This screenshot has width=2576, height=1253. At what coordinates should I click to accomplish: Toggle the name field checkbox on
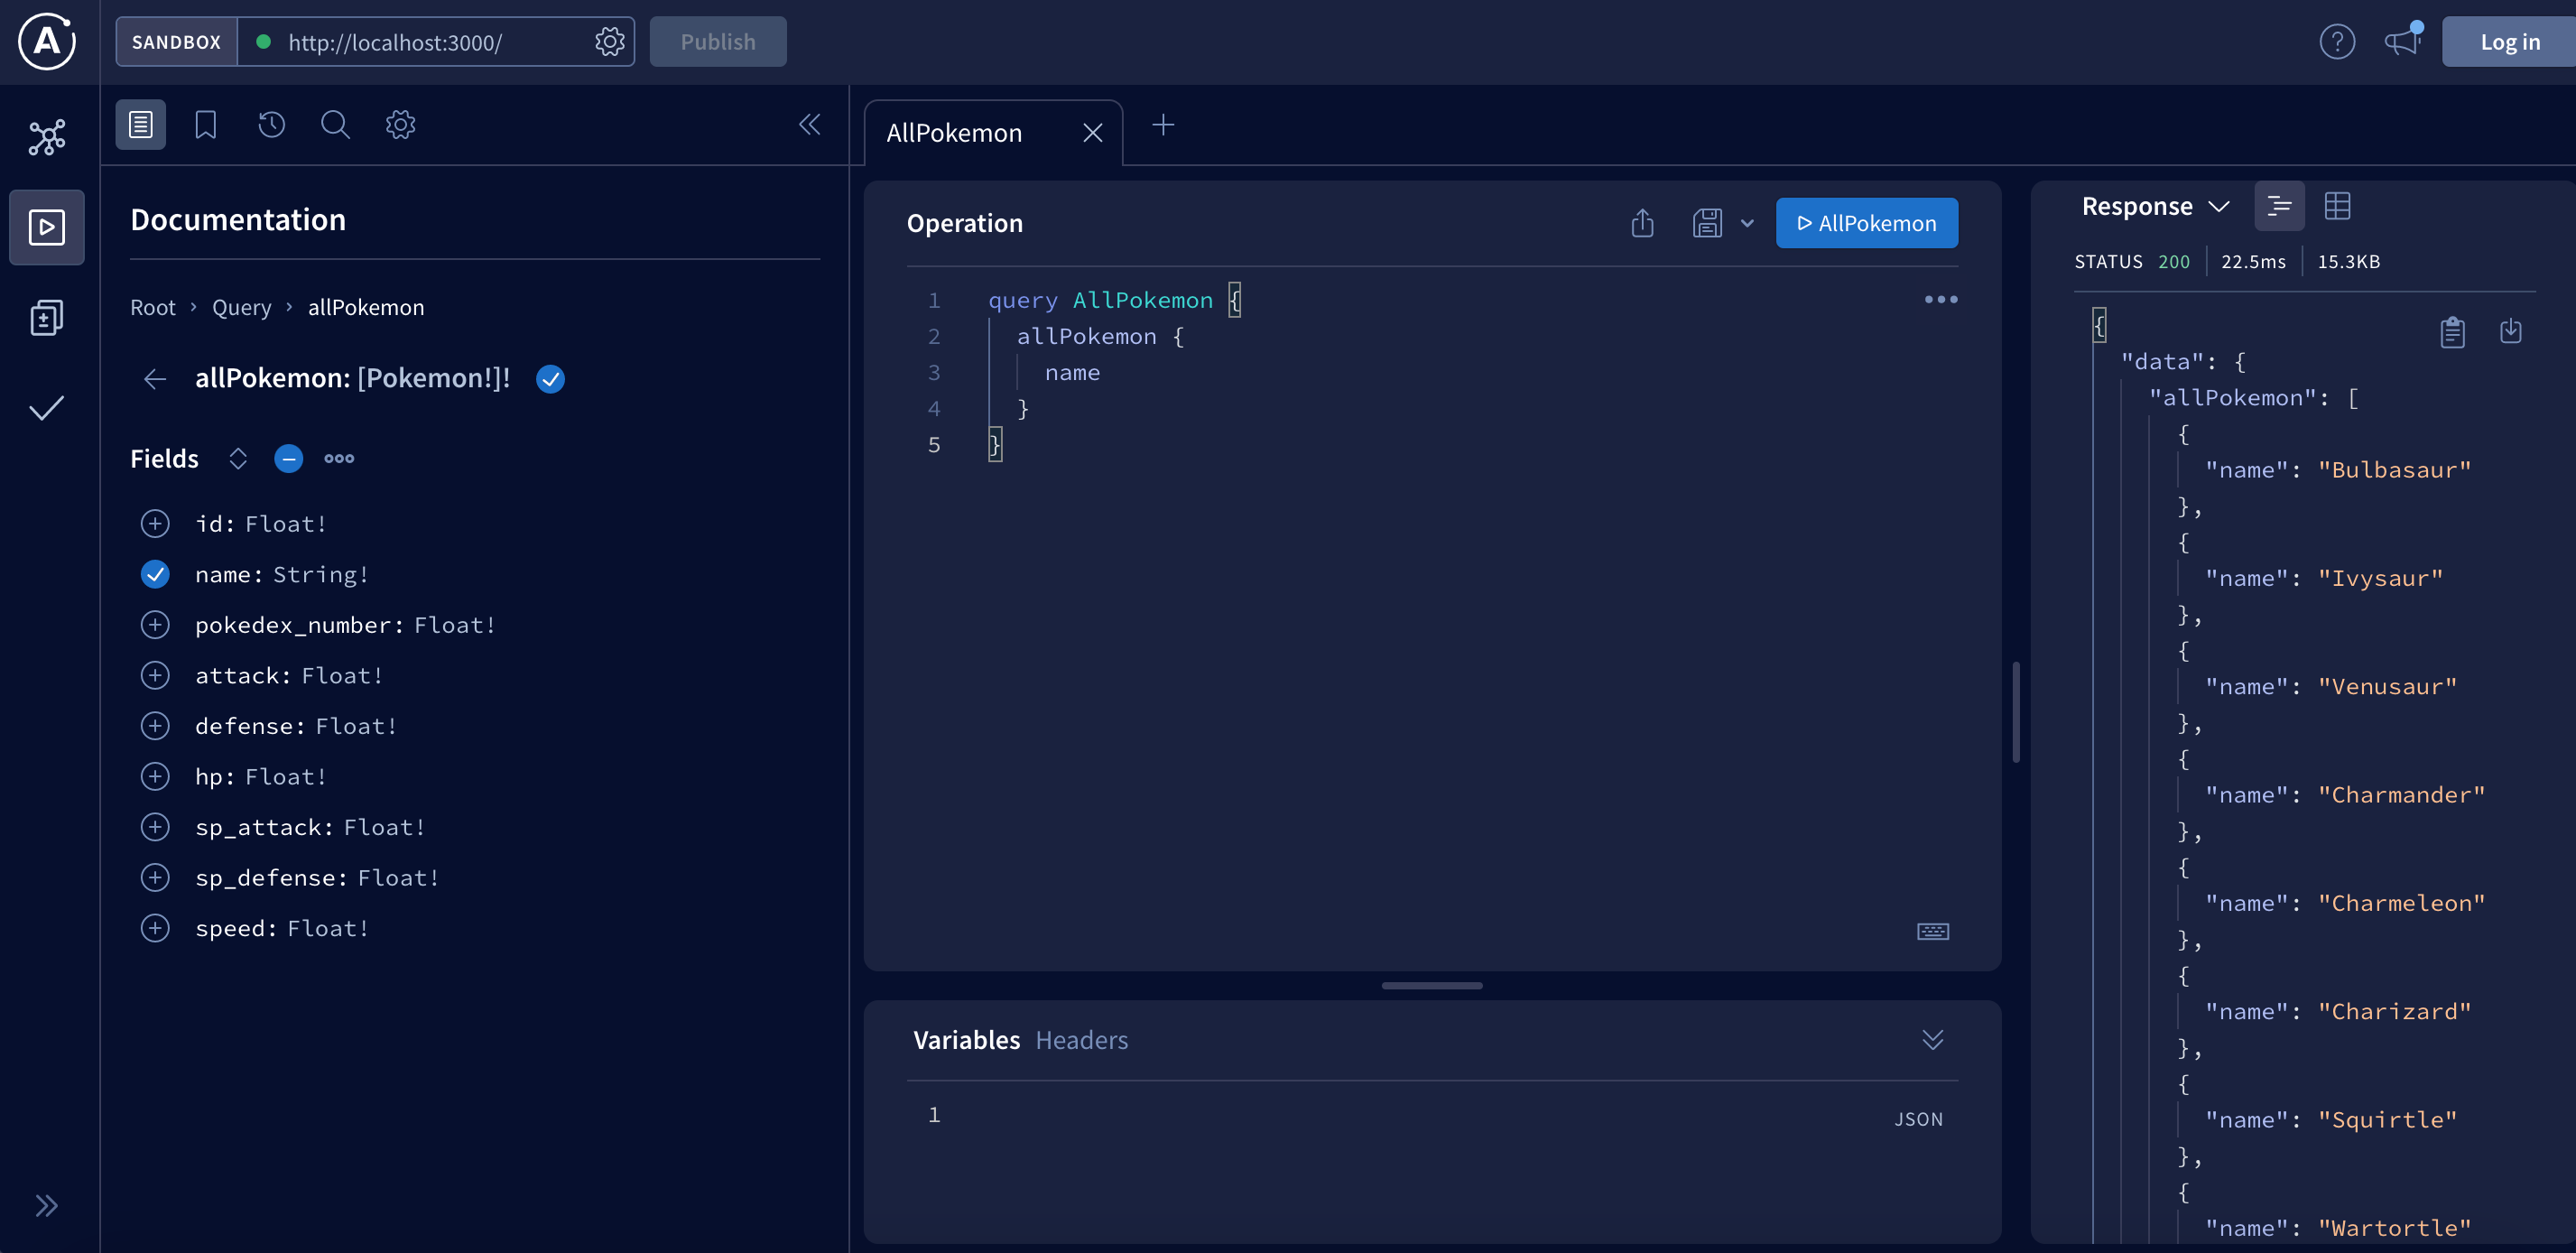156,573
